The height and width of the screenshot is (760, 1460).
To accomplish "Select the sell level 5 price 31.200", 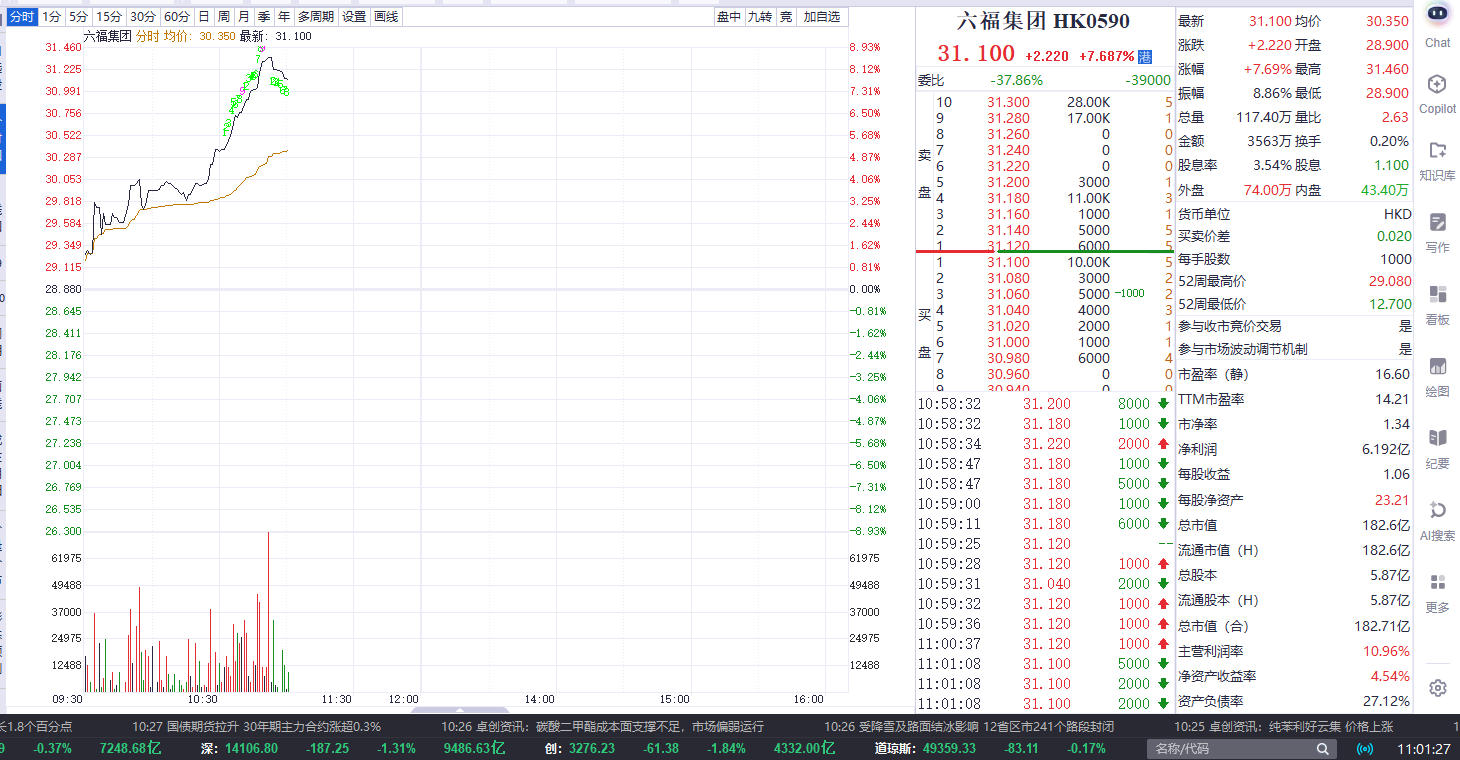I will tap(1008, 182).
